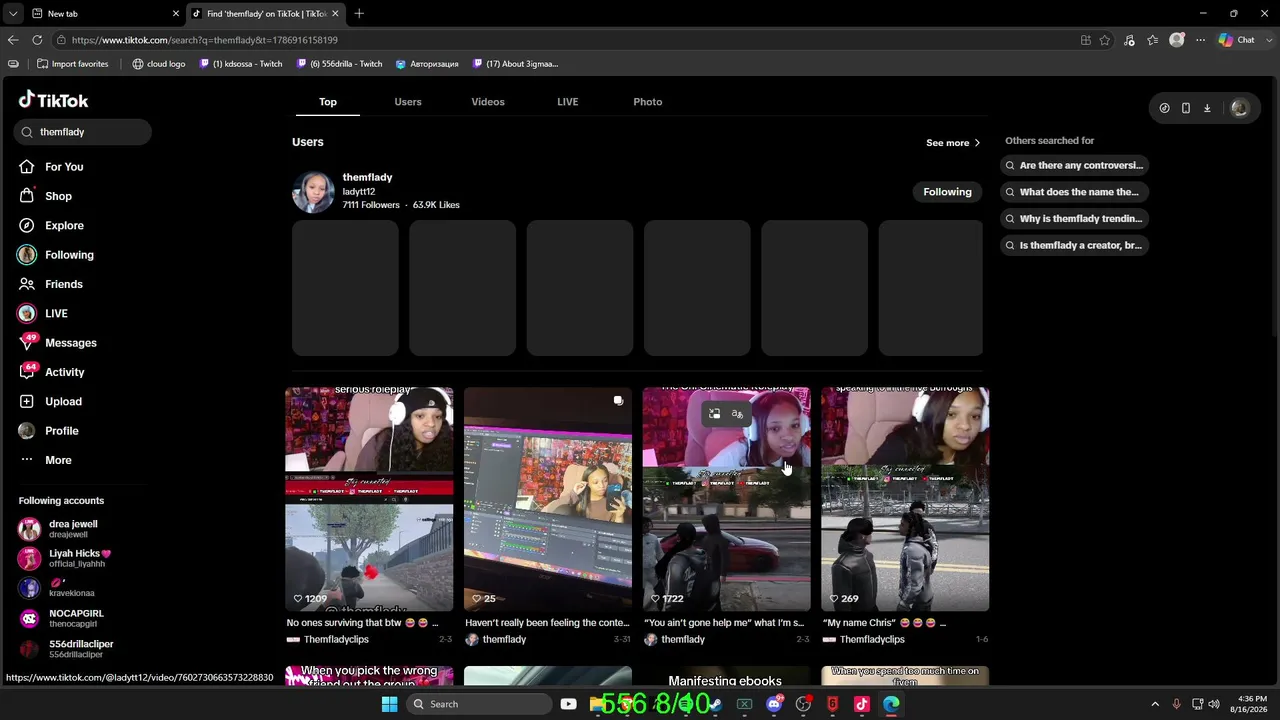Switch to the LIVE search tab

click(x=568, y=102)
